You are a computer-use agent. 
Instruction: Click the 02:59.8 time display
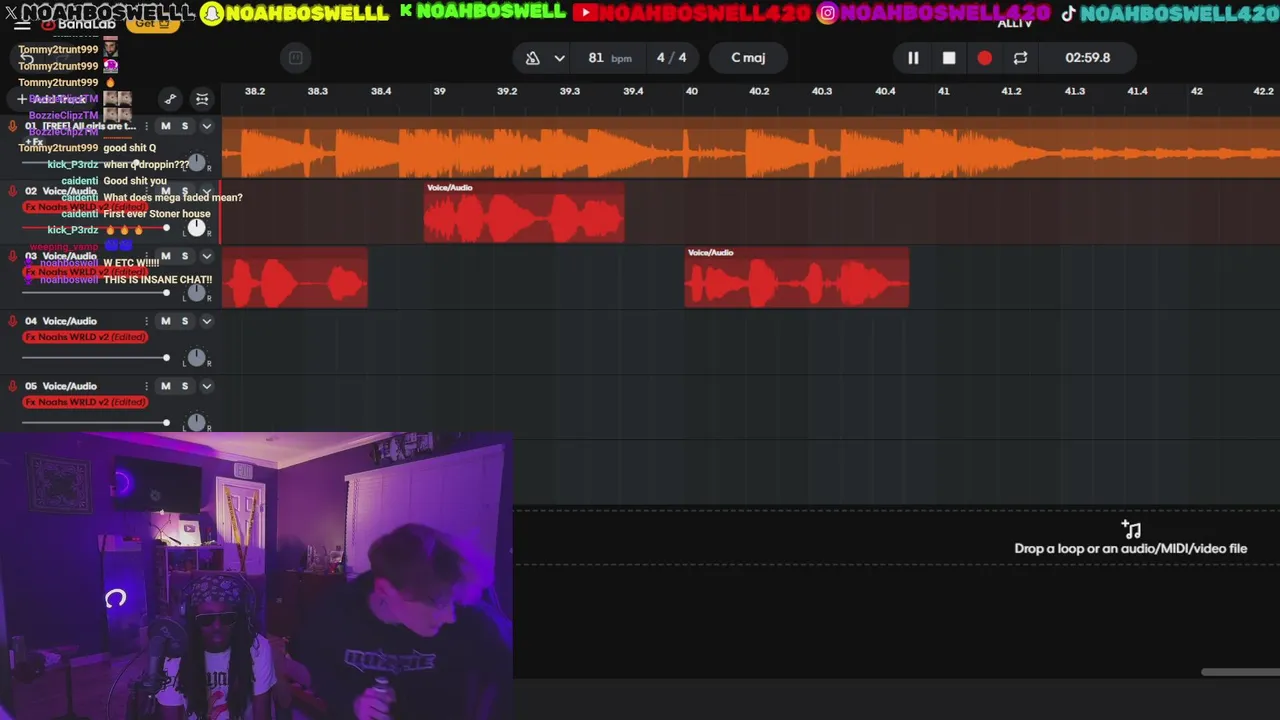click(1088, 58)
